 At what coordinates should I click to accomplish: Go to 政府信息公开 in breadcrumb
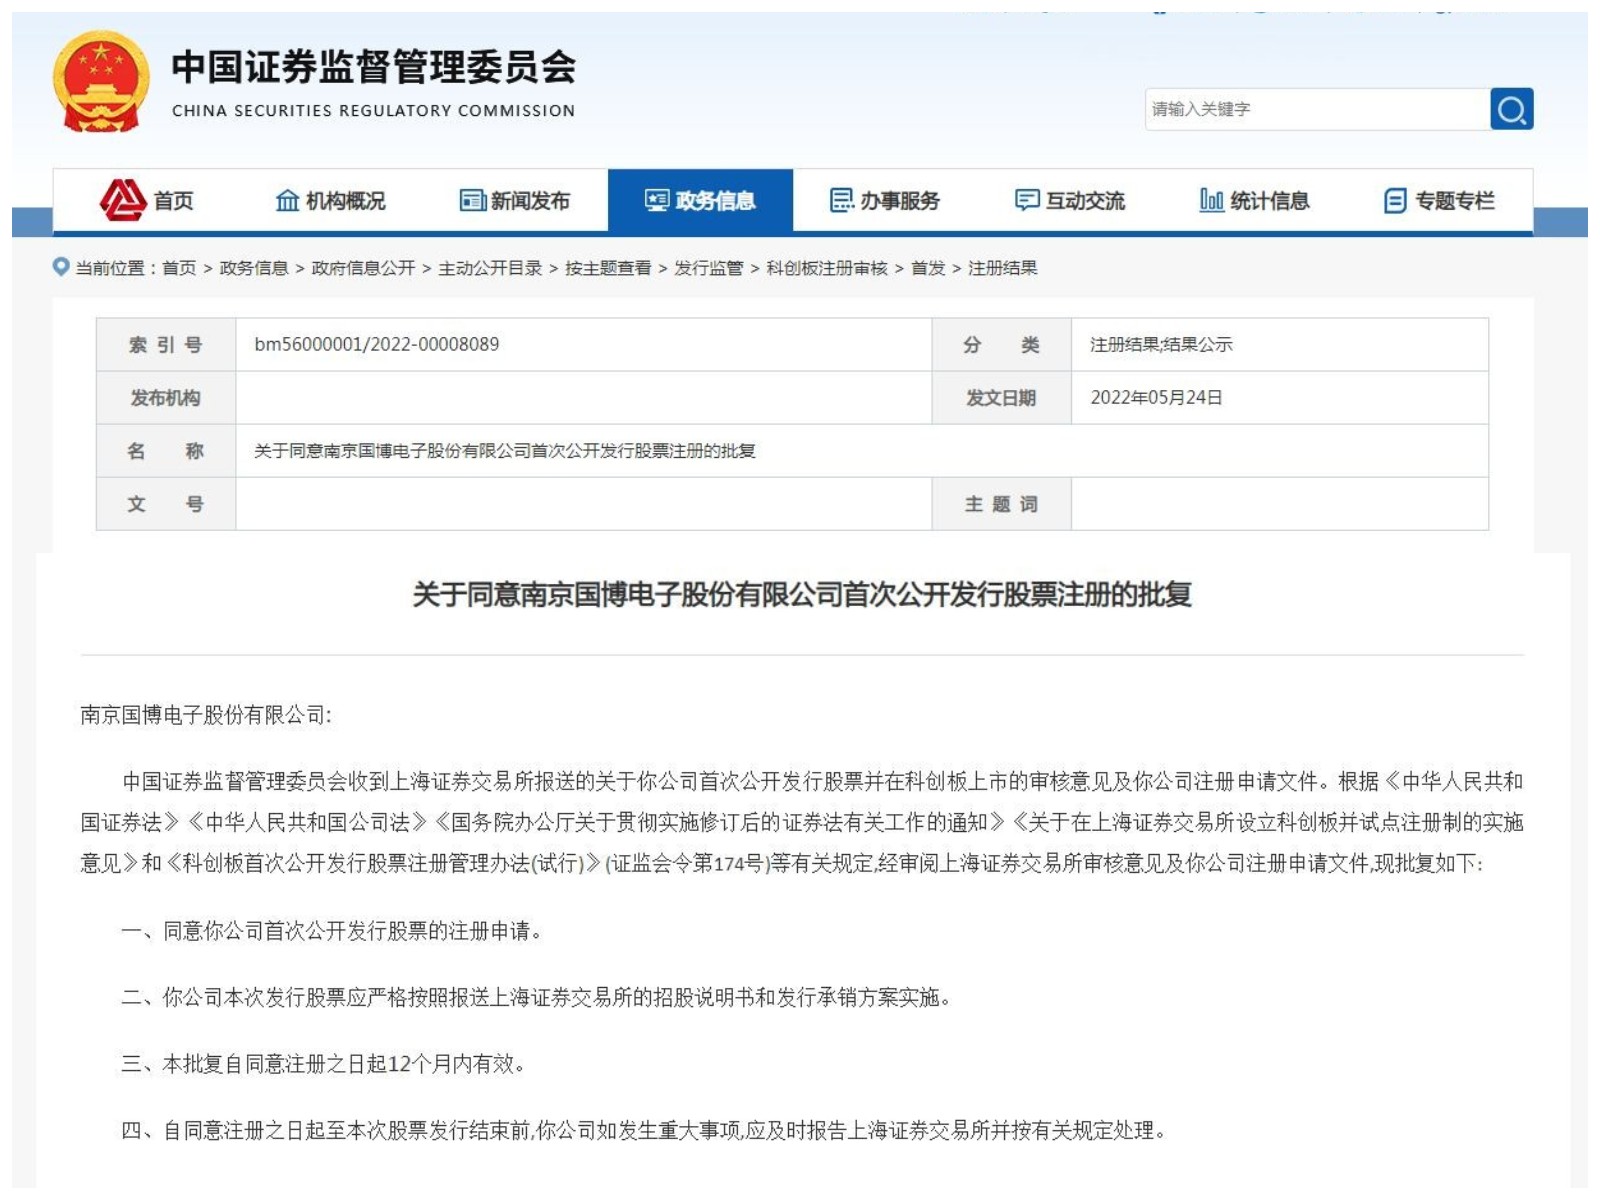(363, 268)
